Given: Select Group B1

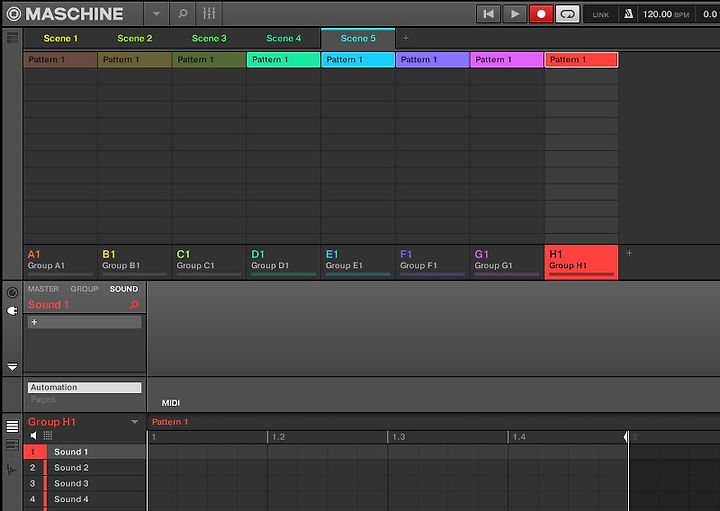Looking at the screenshot, I should [x=135, y=262].
